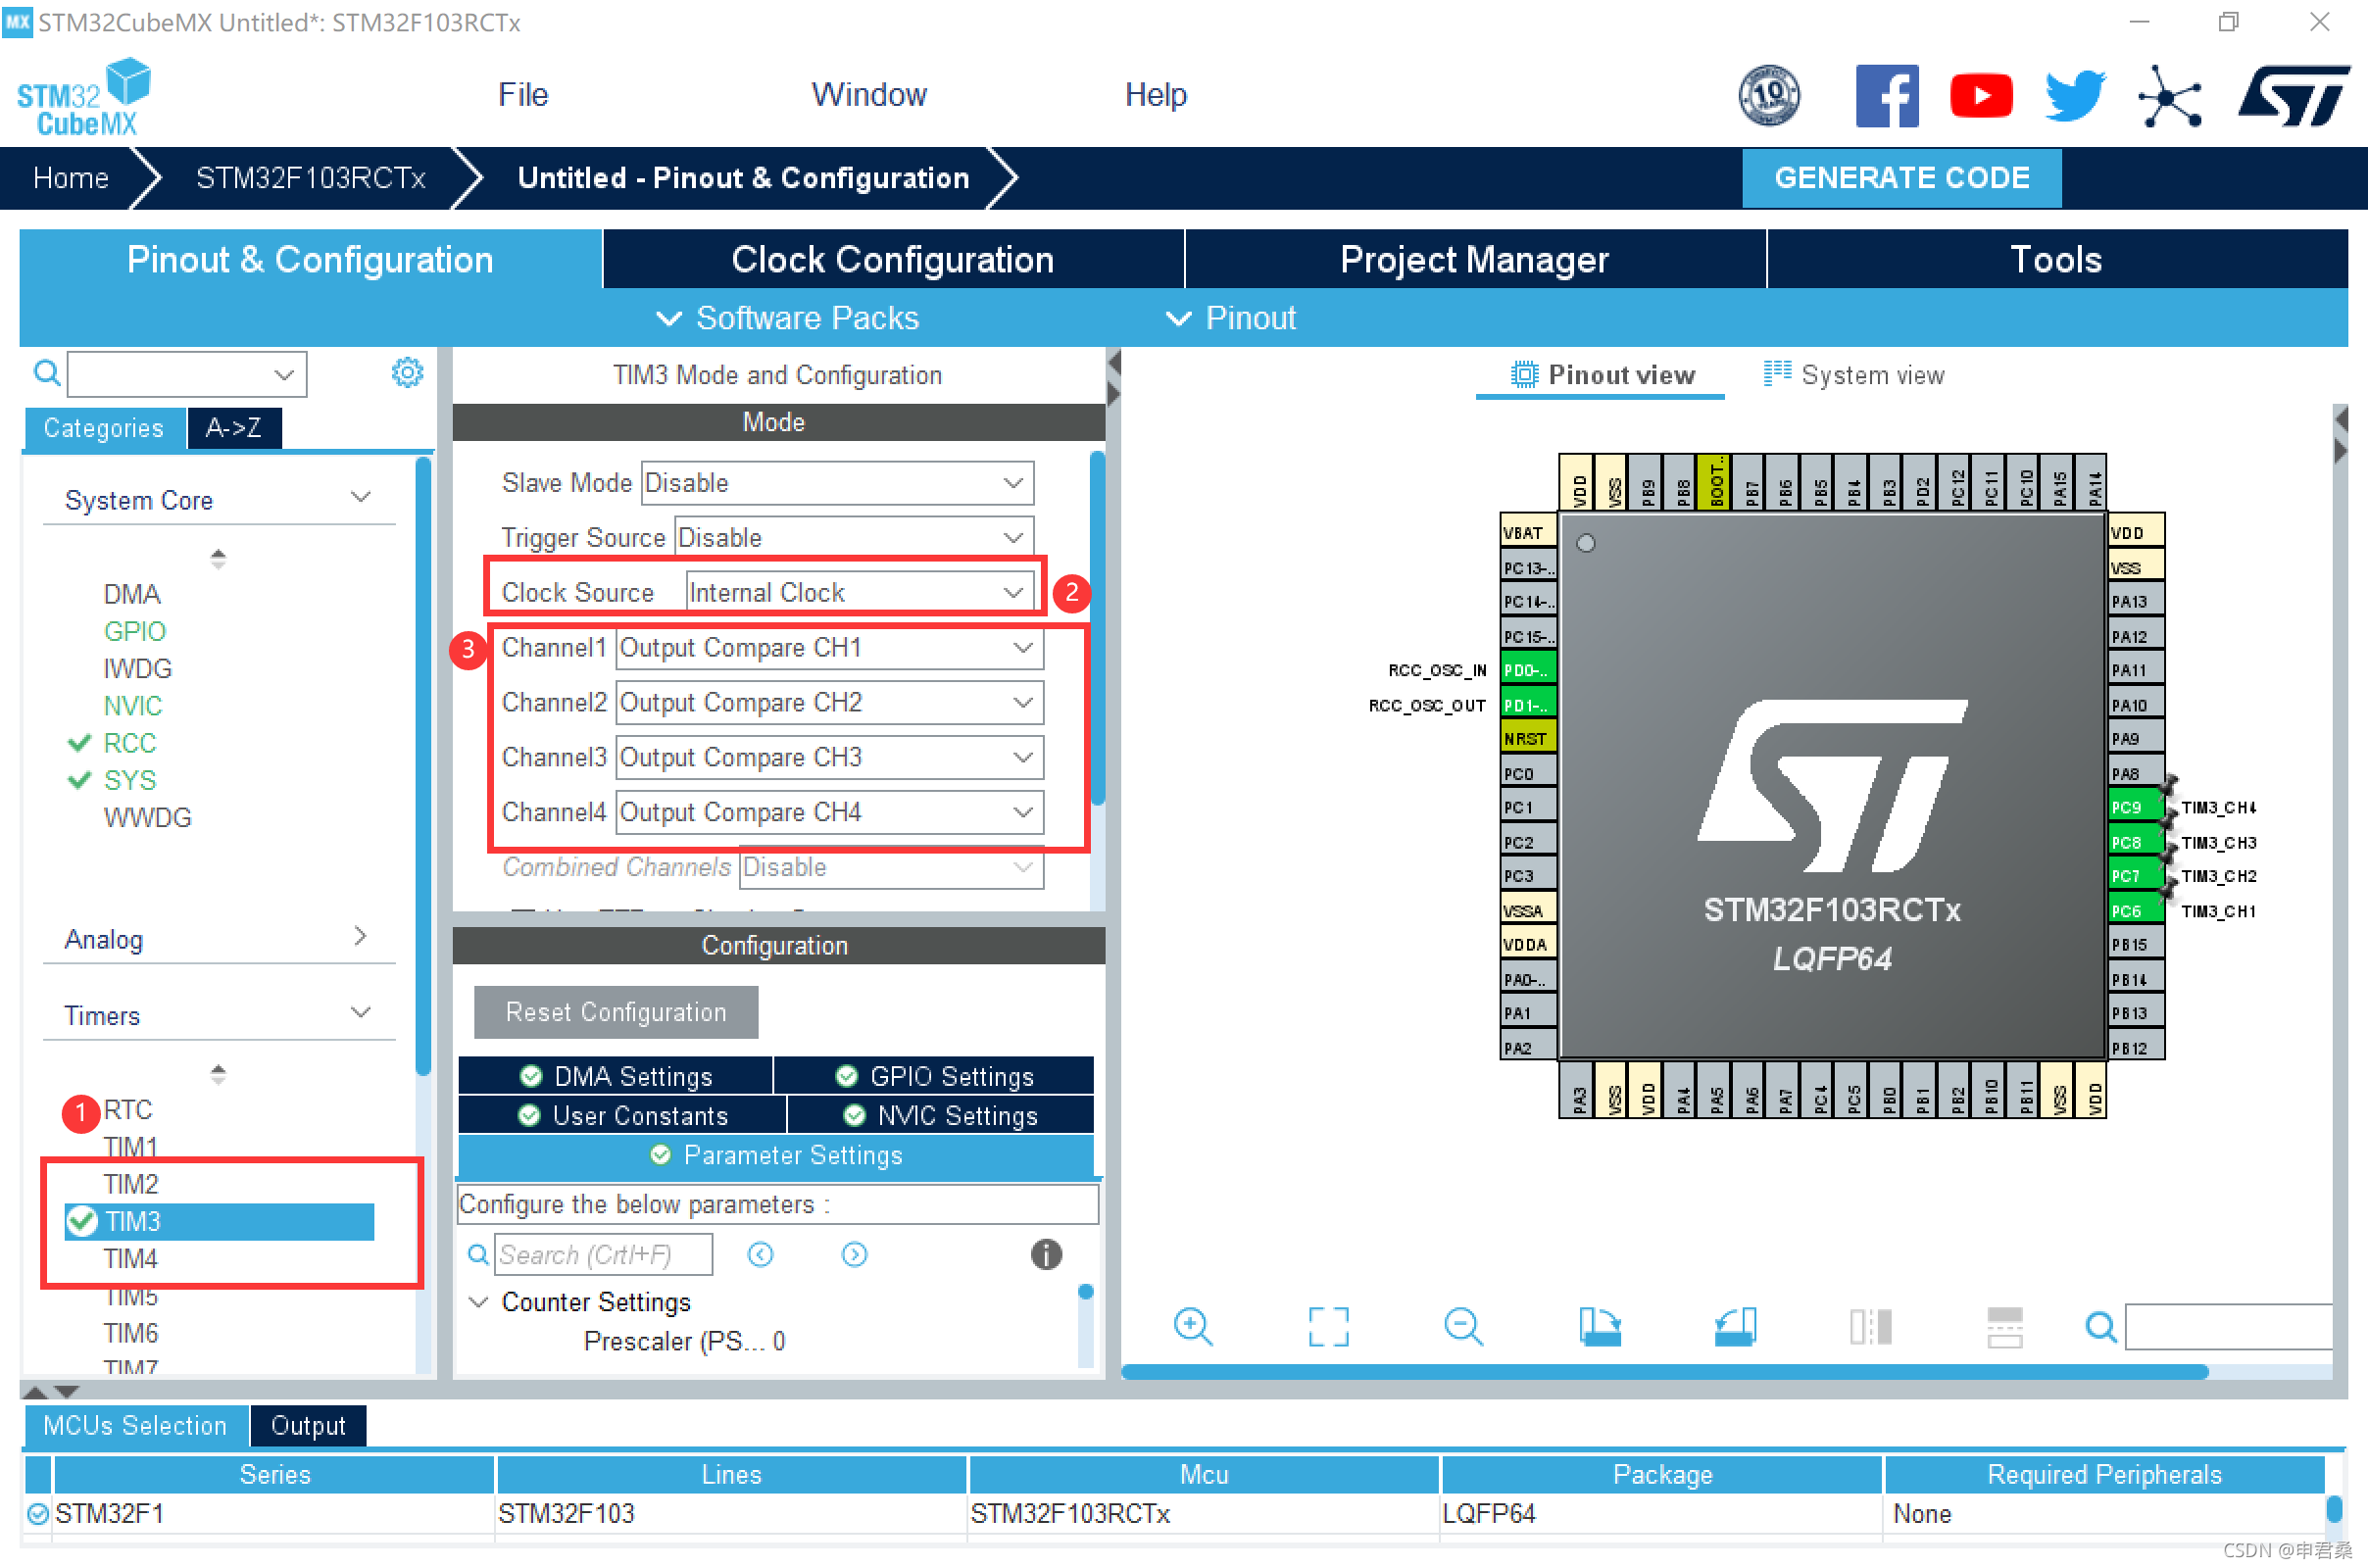The width and height of the screenshot is (2368, 1568).
Task: Open the Output tab at bottom
Action: 308,1425
